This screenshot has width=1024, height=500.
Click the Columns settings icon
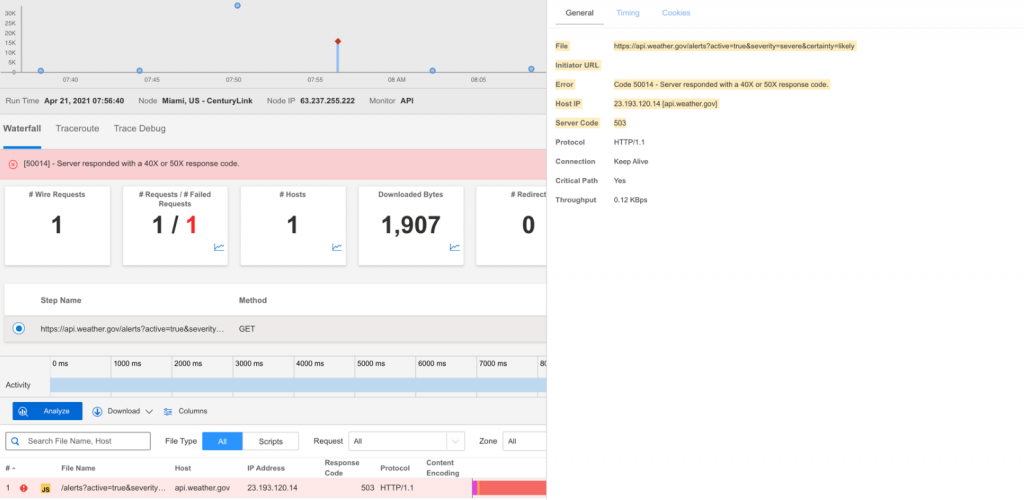[x=168, y=411]
